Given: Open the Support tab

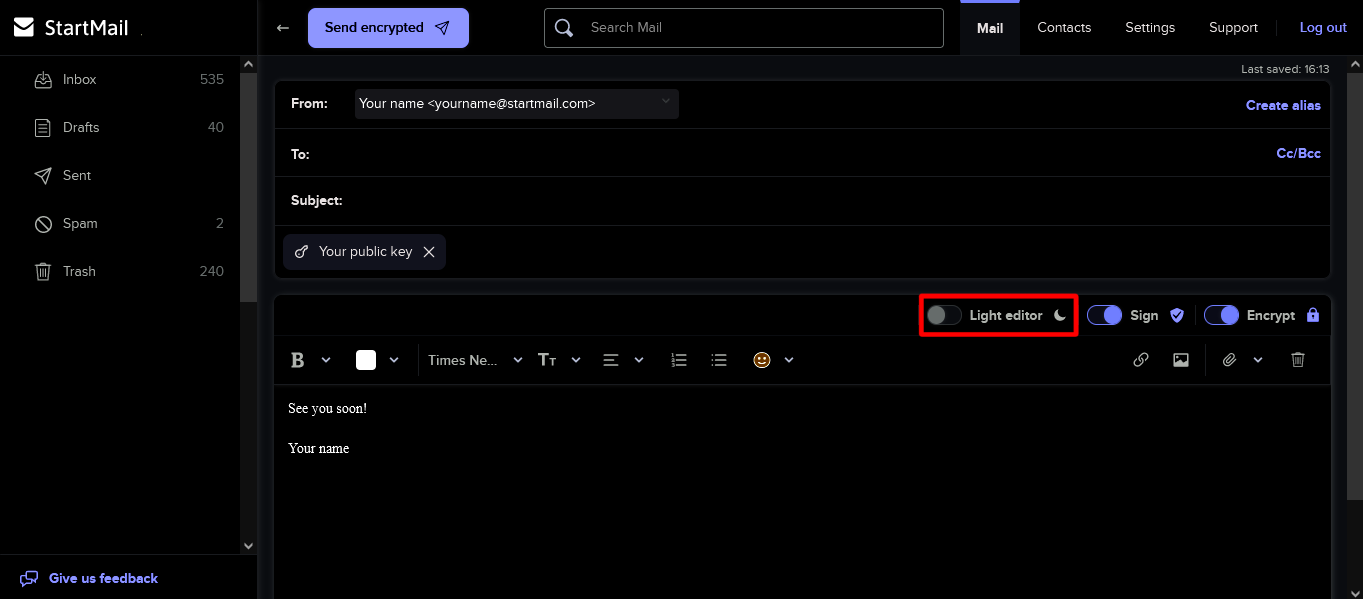Looking at the screenshot, I should [x=1233, y=28].
